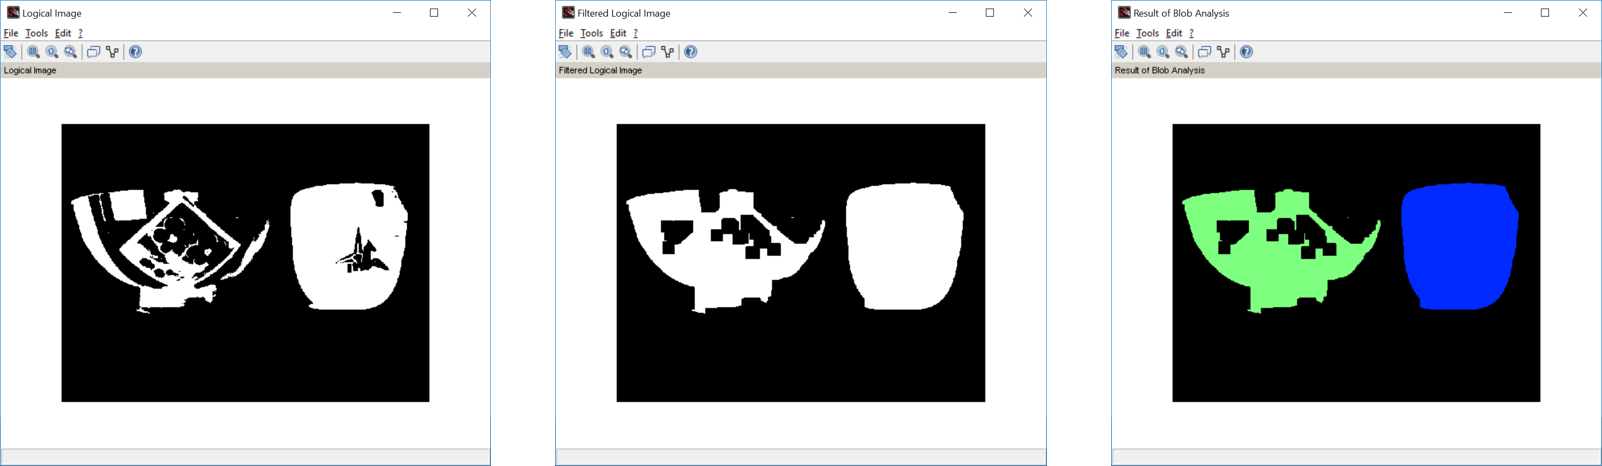Viewport: 1602px width, 466px height.
Task: Click node tree icon in Filtered Logical Image toolbar
Action: [x=667, y=52]
